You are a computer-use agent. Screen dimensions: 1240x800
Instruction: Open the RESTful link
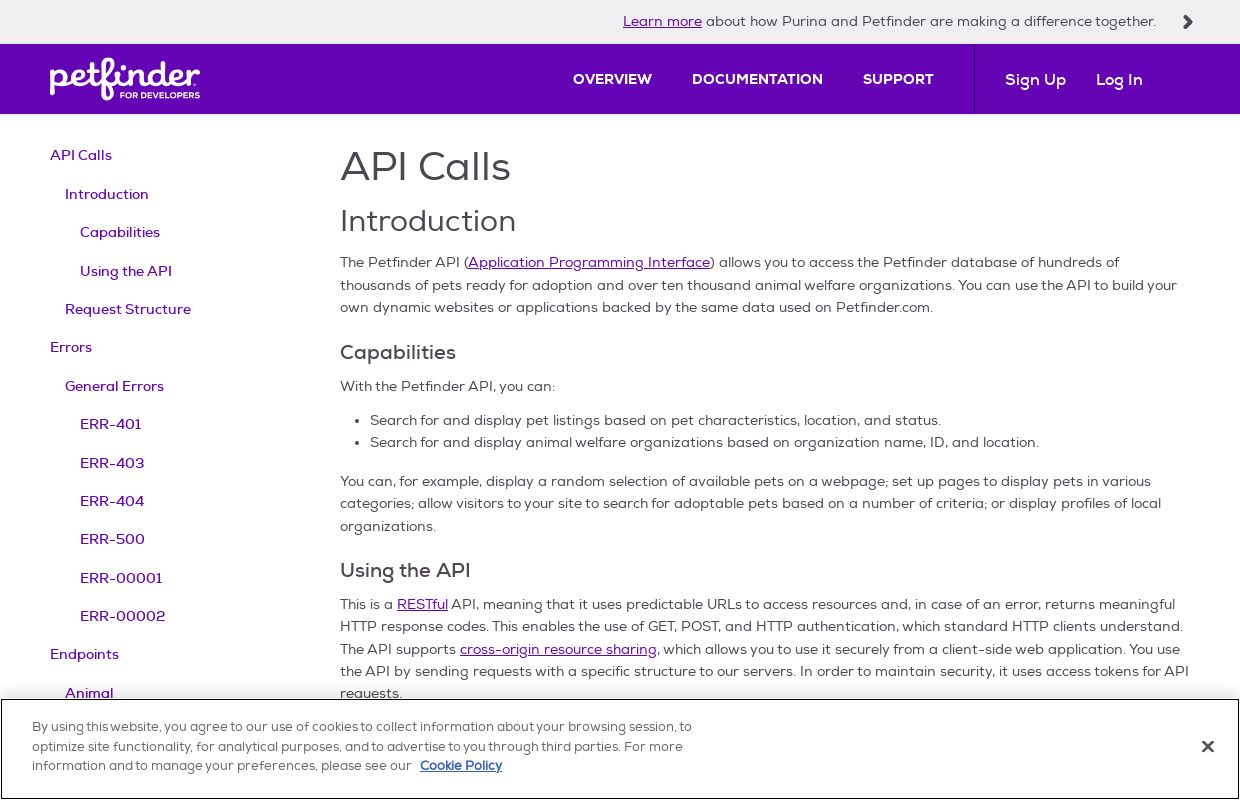pos(422,605)
